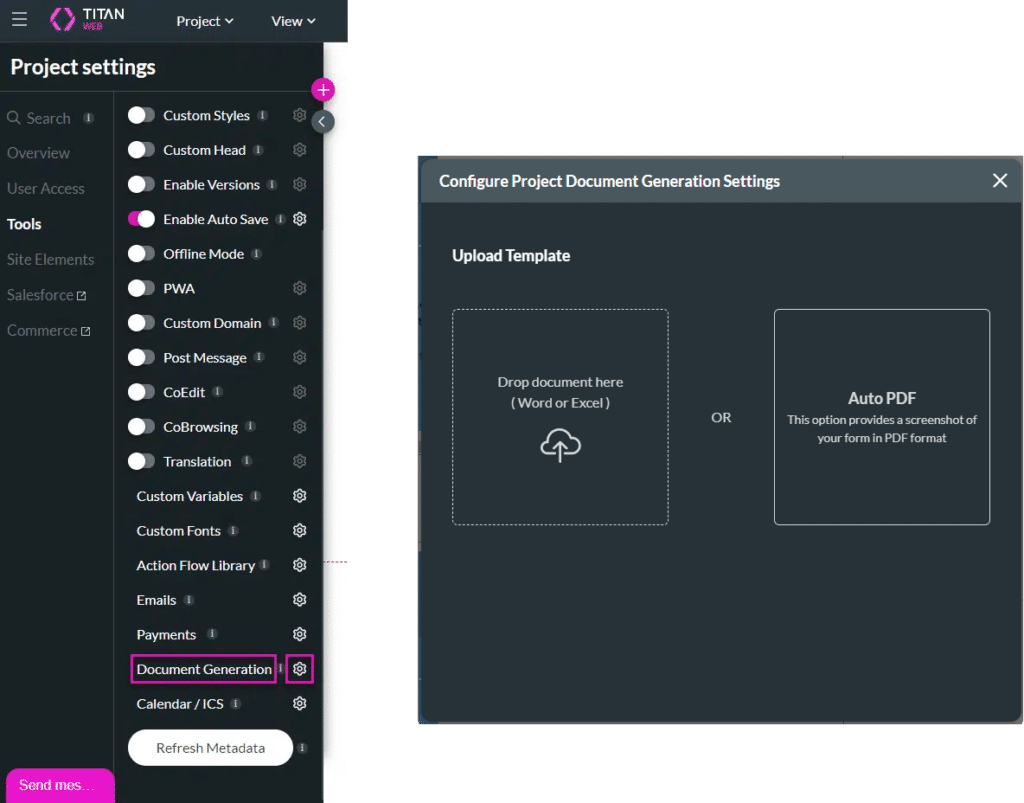Choose the Auto PDF option
This screenshot has height=803, width=1024.
click(881, 416)
